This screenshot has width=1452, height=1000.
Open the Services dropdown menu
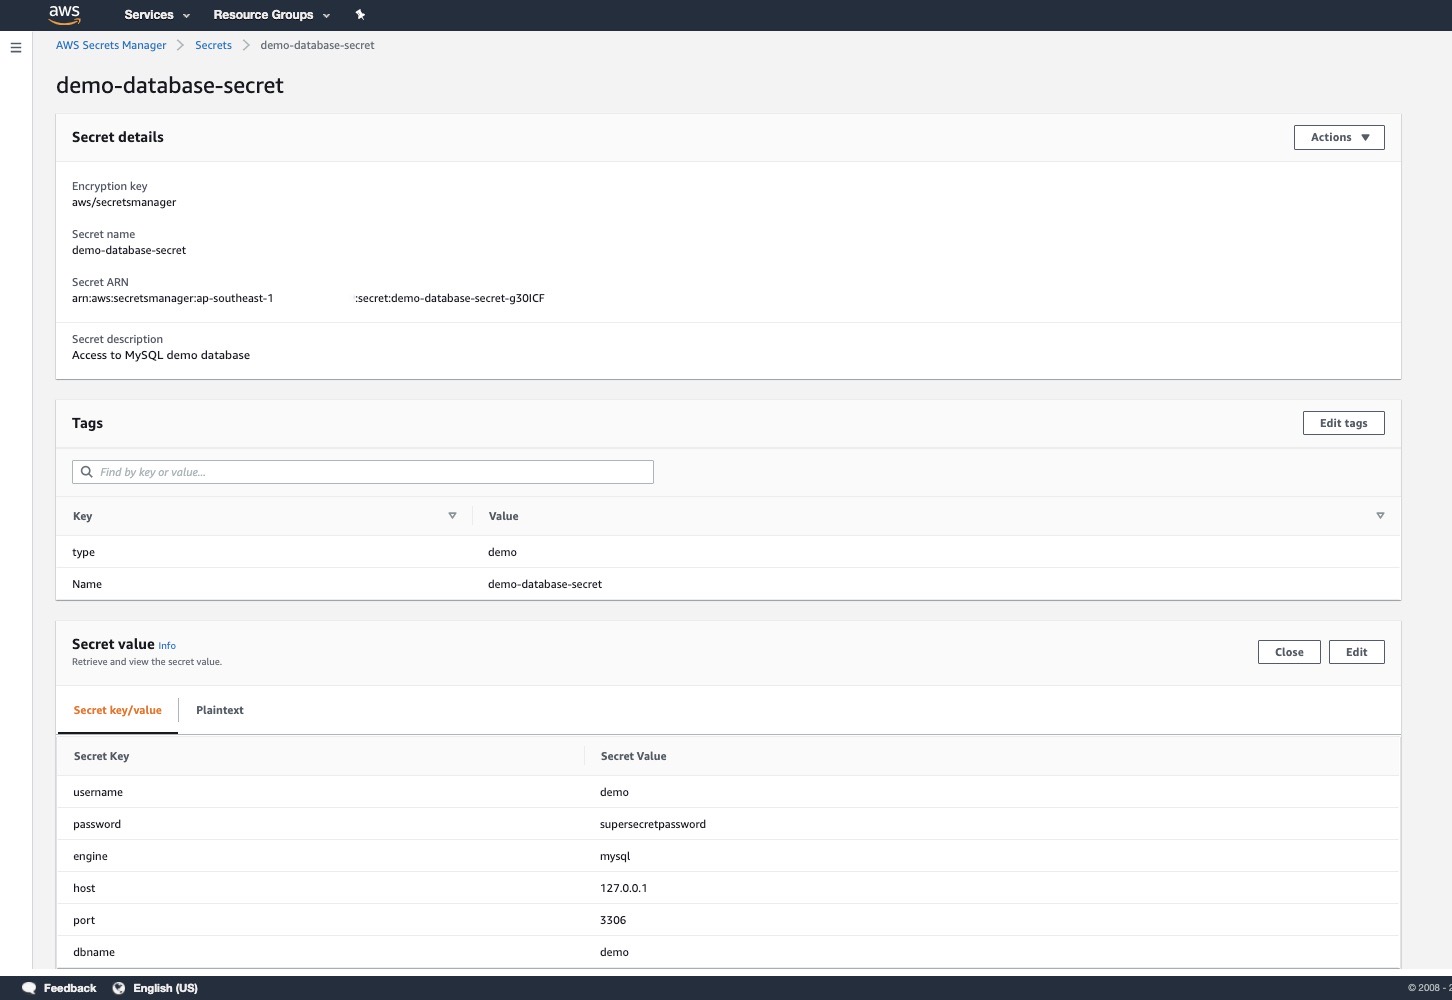(x=157, y=15)
